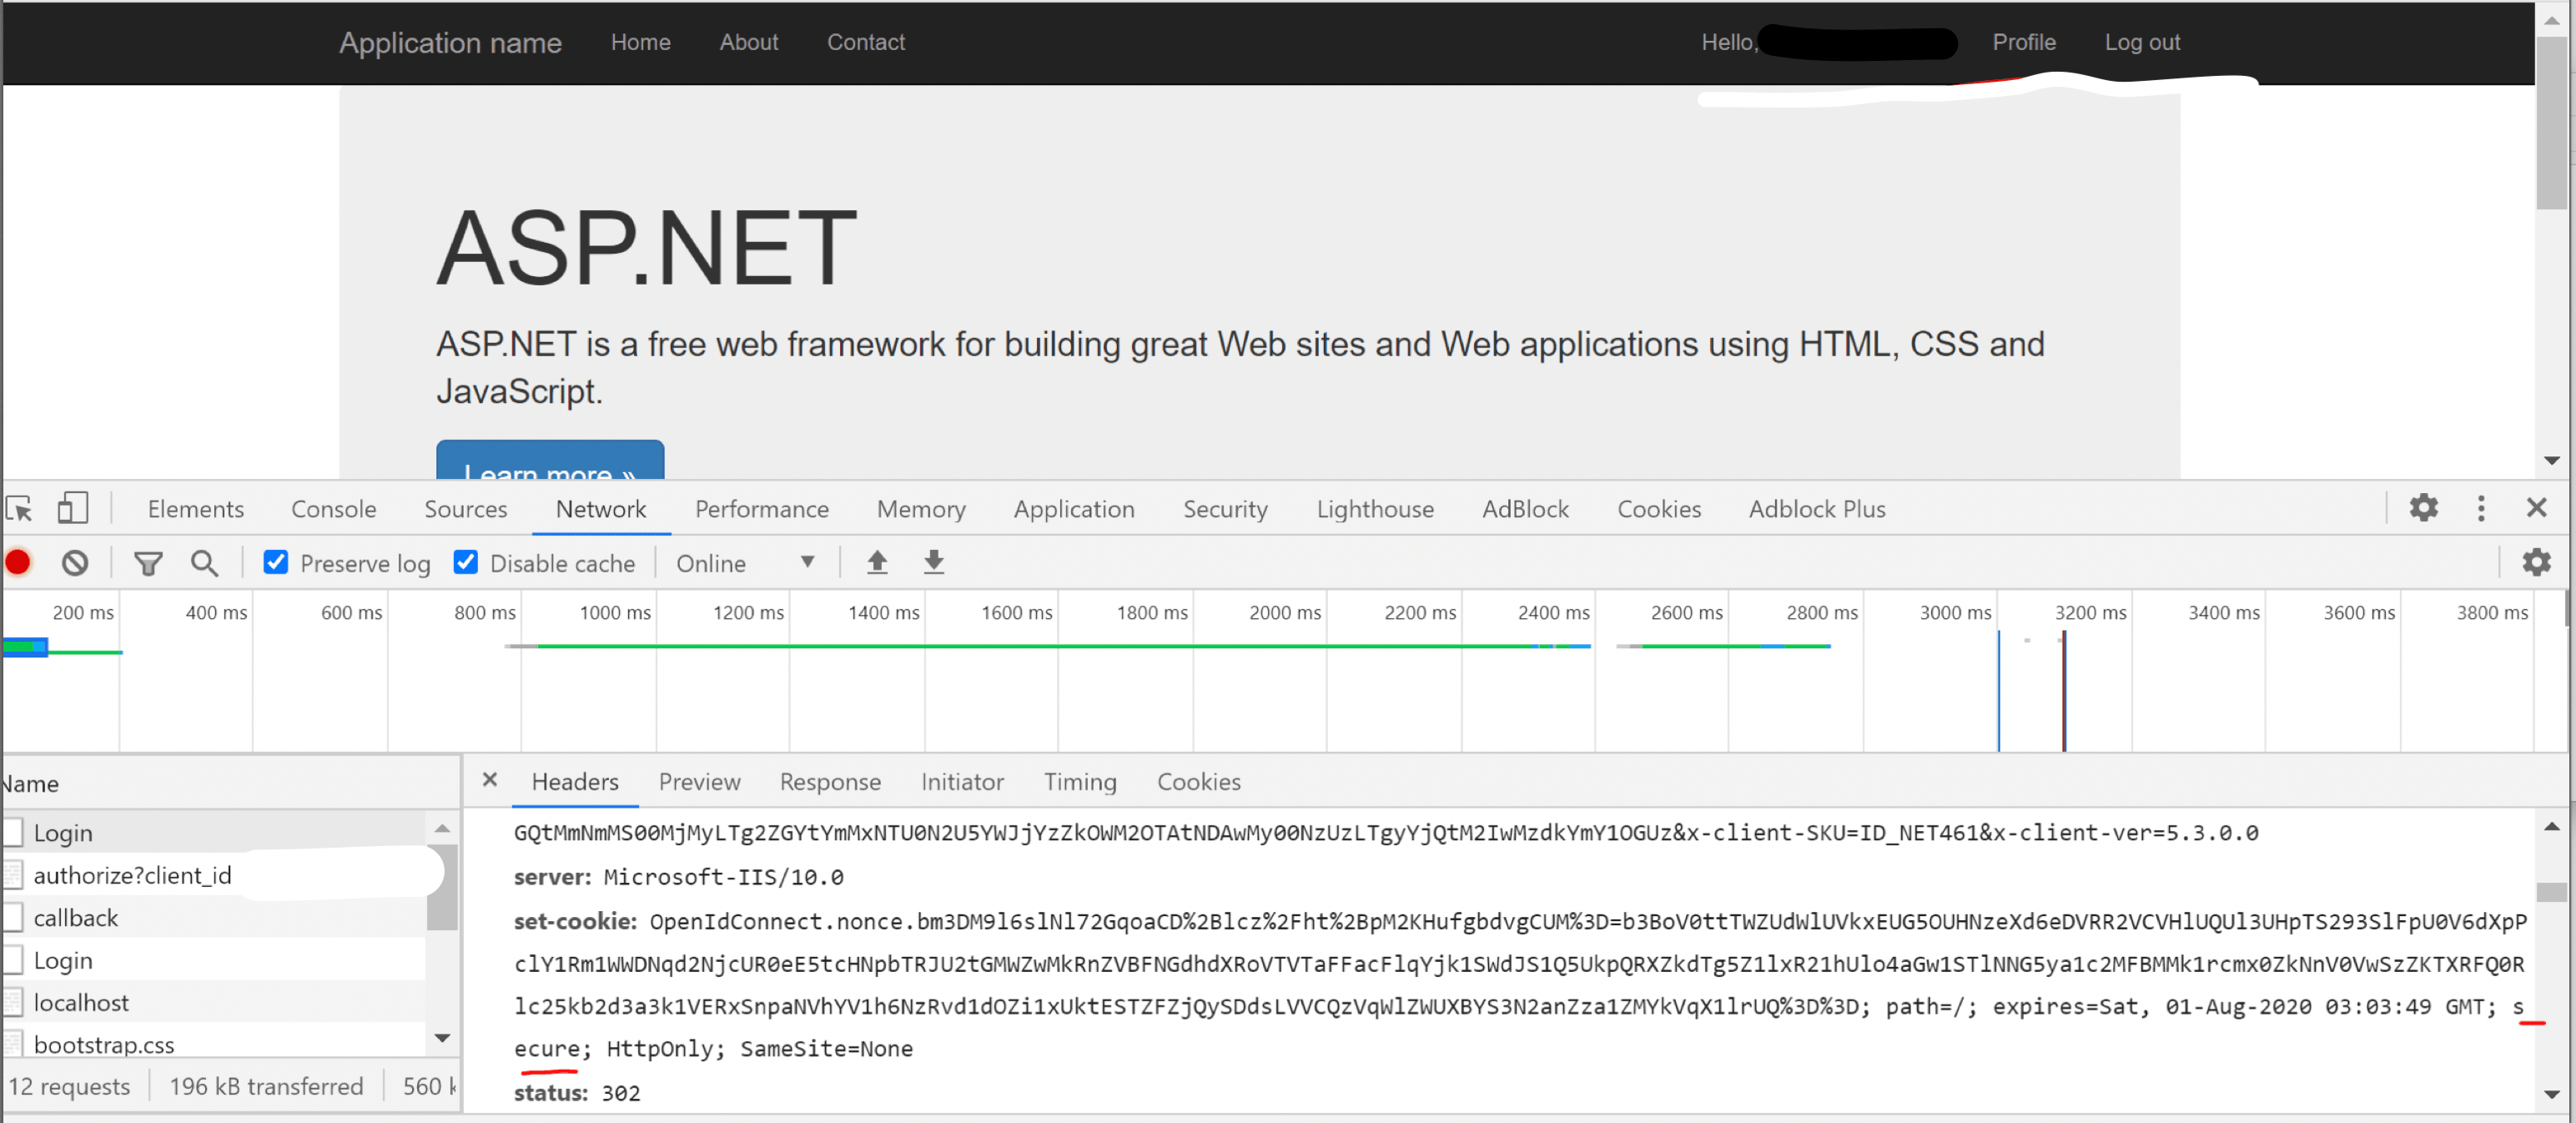This screenshot has width=2576, height=1123.
Task: Clear the network log
Action: pyautogui.click(x=75, y=563)
